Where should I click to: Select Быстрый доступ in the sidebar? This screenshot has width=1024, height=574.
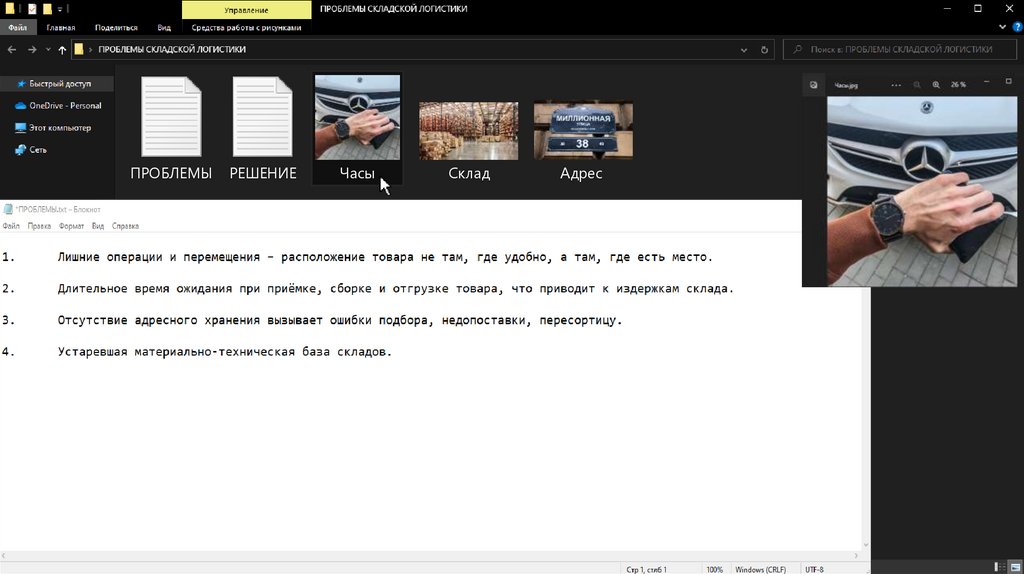59,84
